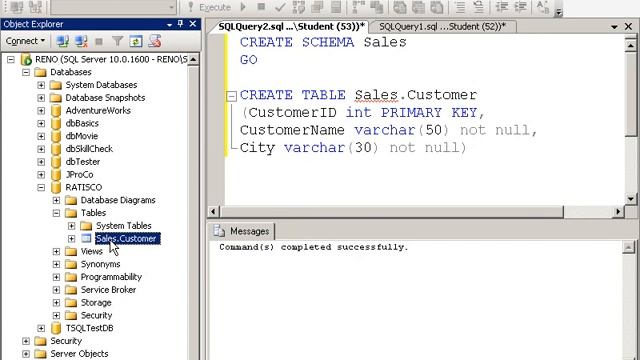This screenshot has height=360, width=640.
Task: Refresh the Object Explorer tree
Action: pos(136,41)
